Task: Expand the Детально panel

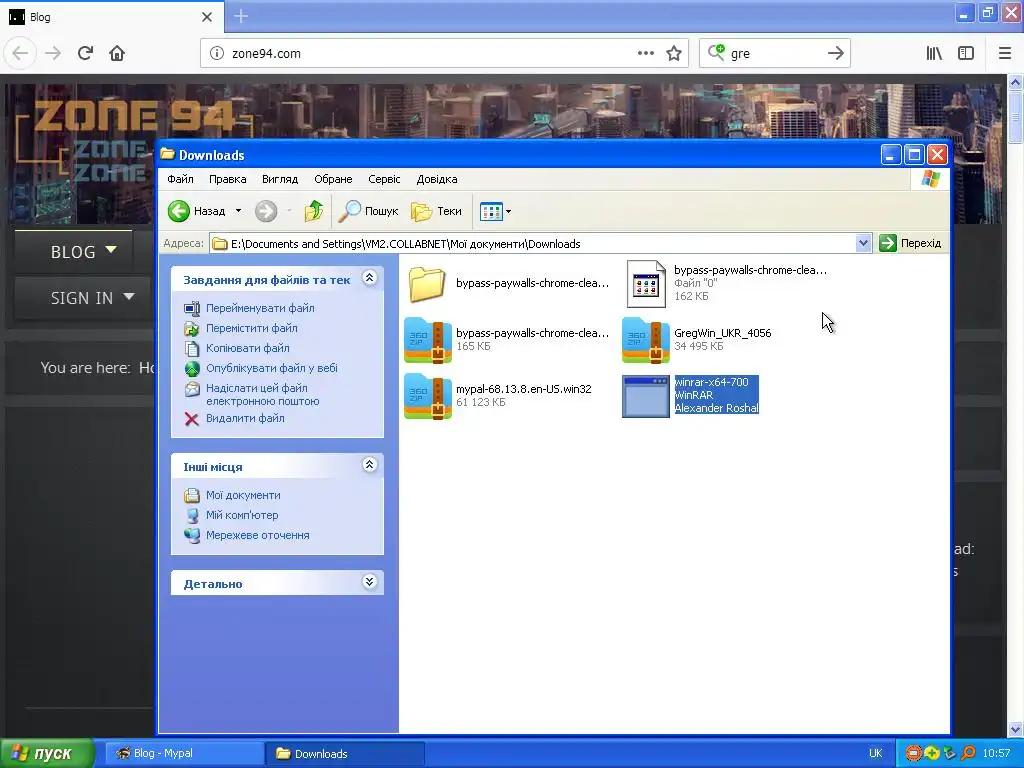Action: tap(369, 581)
